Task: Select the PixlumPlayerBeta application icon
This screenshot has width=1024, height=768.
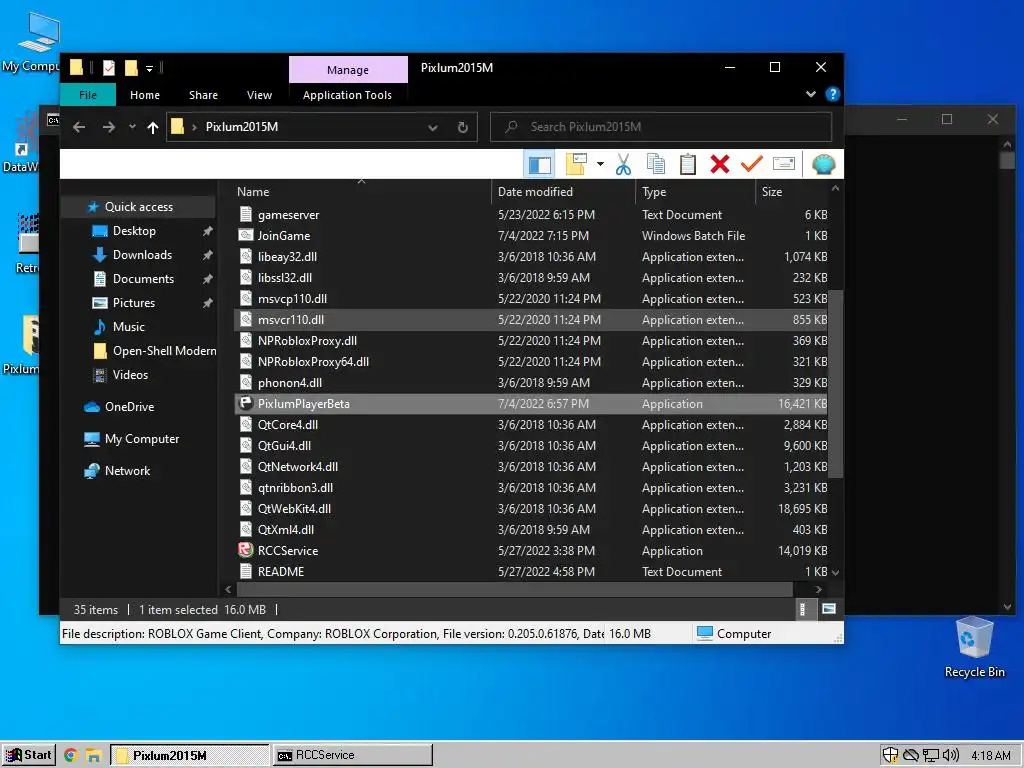Action: click(x=246, y=404)
